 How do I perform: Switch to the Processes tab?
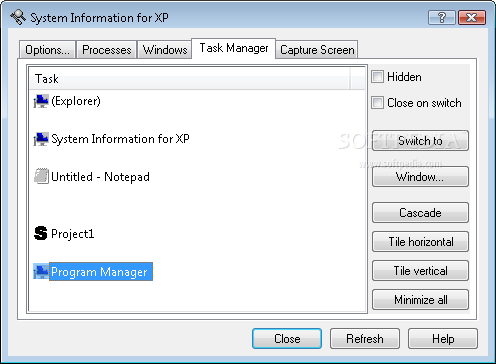107,50
